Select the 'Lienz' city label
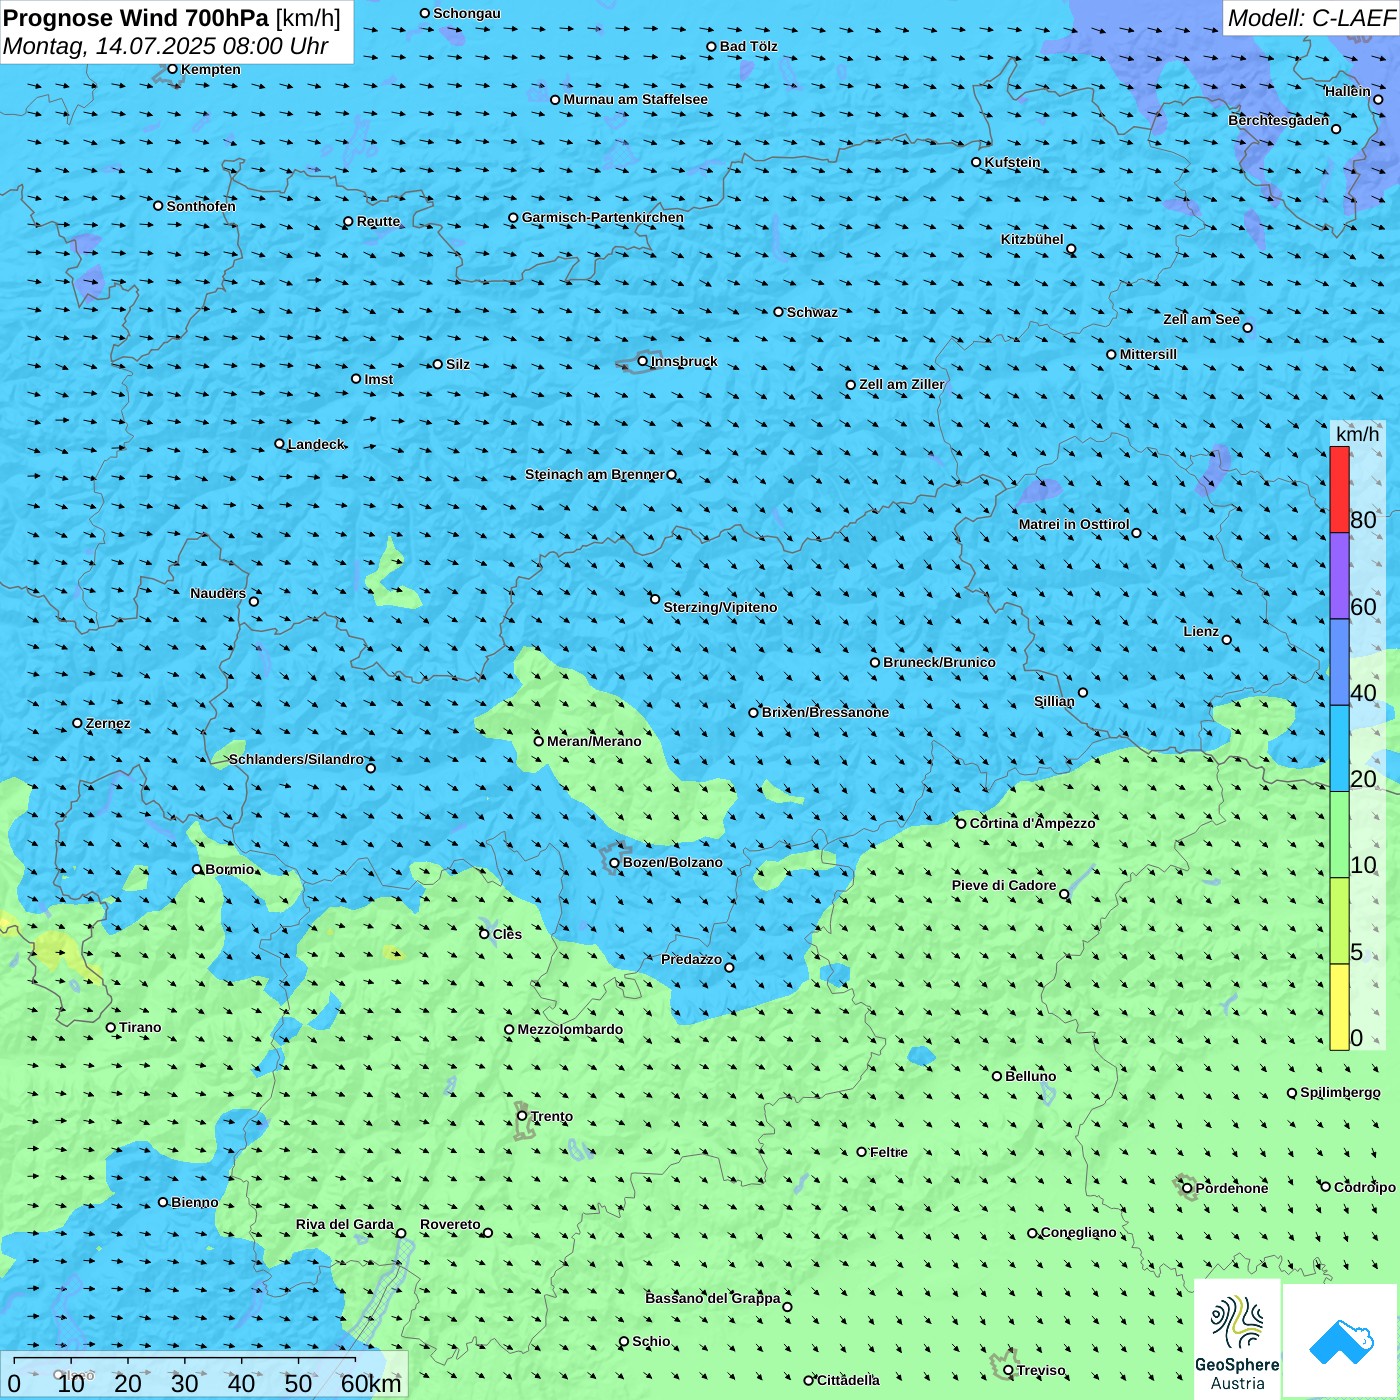The width and height of the screenshot is (1400, 1400). click(1201, 631)
